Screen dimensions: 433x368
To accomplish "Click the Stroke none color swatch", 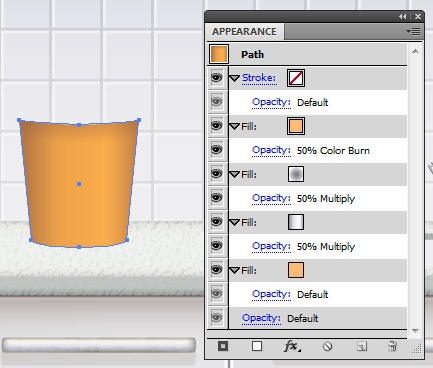I will [296, 78].
